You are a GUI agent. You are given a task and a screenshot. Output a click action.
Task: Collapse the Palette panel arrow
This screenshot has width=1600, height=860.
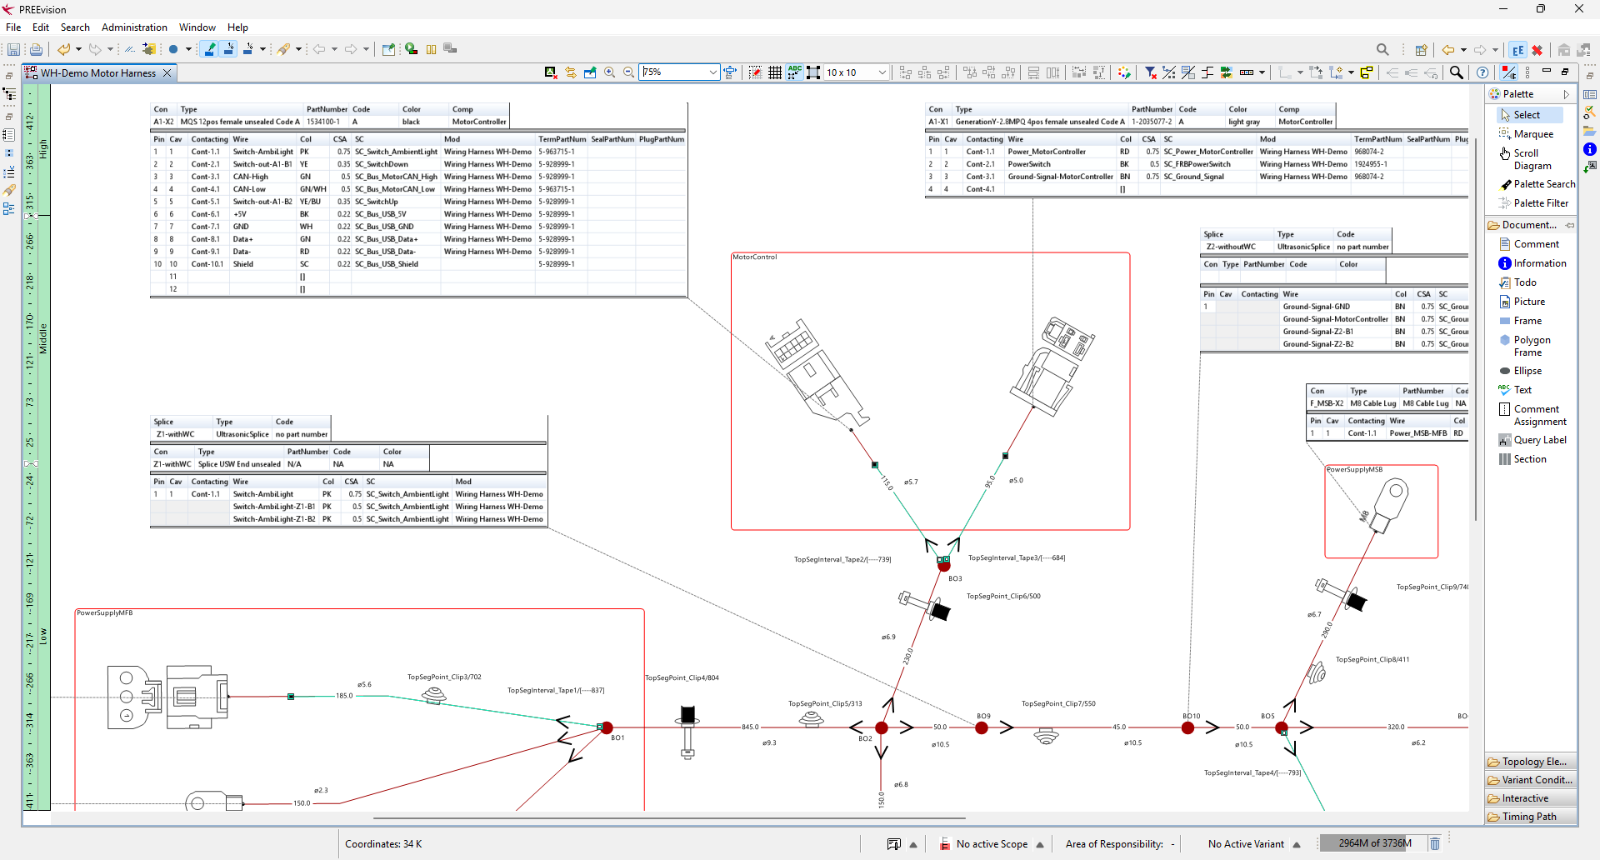pos(1566,94)
